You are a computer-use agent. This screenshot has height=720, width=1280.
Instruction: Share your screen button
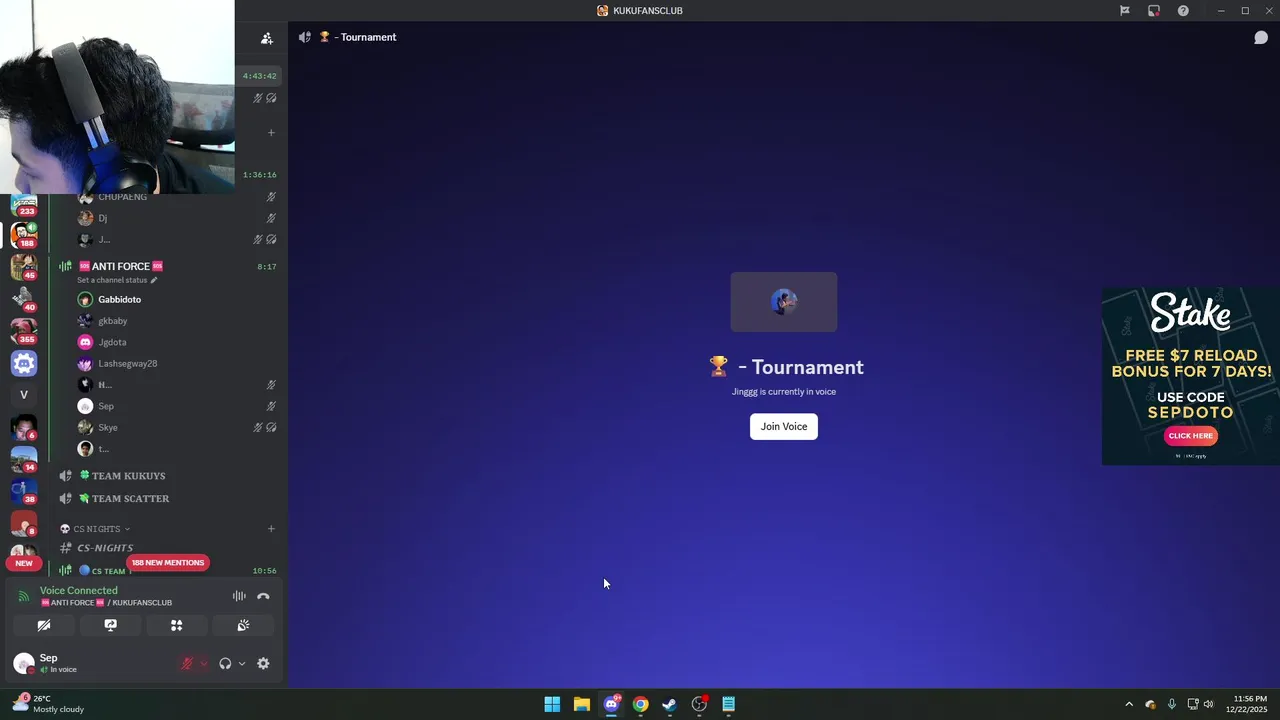[x=110, y=625]
